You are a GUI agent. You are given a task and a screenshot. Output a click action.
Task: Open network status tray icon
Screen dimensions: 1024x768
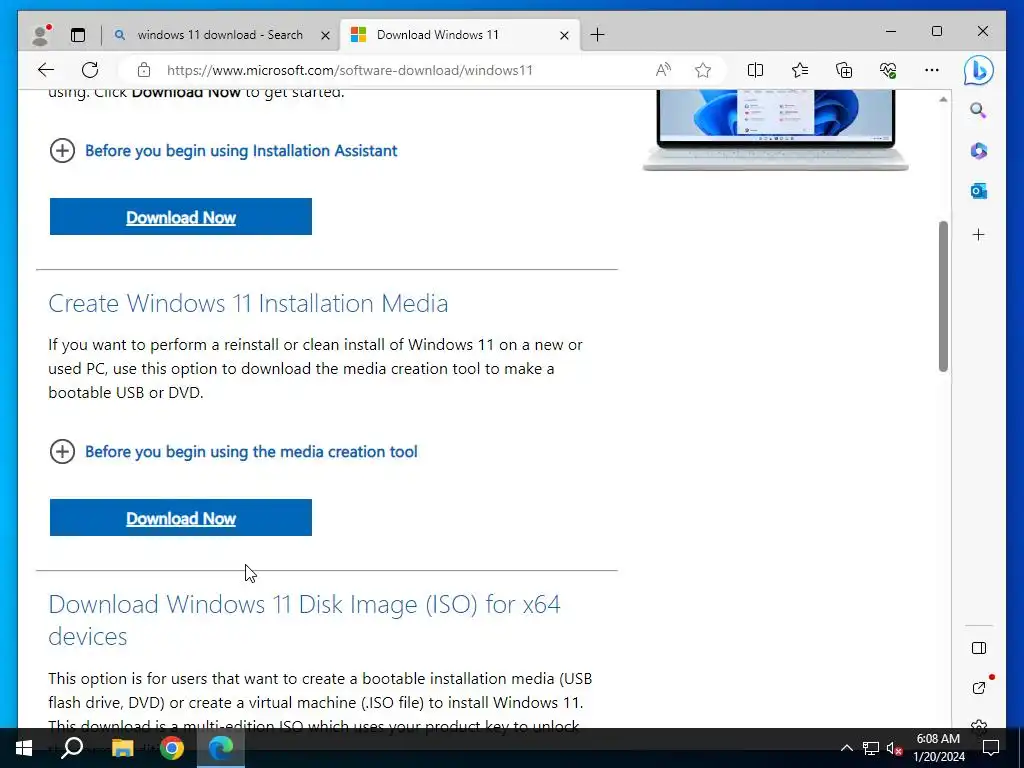coord(871,748)
